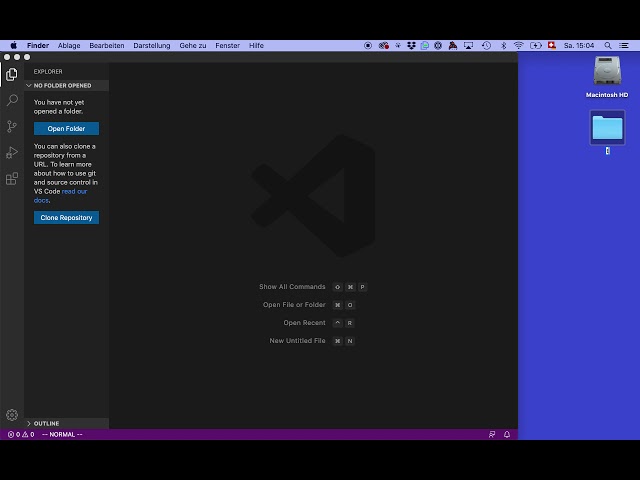Open Notification Center list icon
Image resolution: width=640 pixels, height=480 pixels.
pos(624,45)
